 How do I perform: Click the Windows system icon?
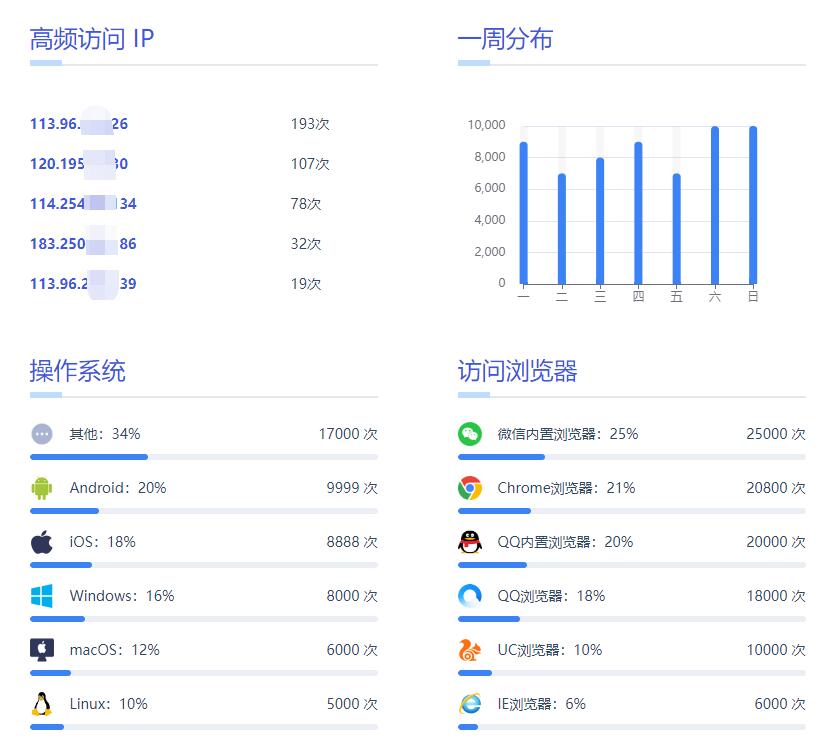pyautogui.click(x=40, y=596)
